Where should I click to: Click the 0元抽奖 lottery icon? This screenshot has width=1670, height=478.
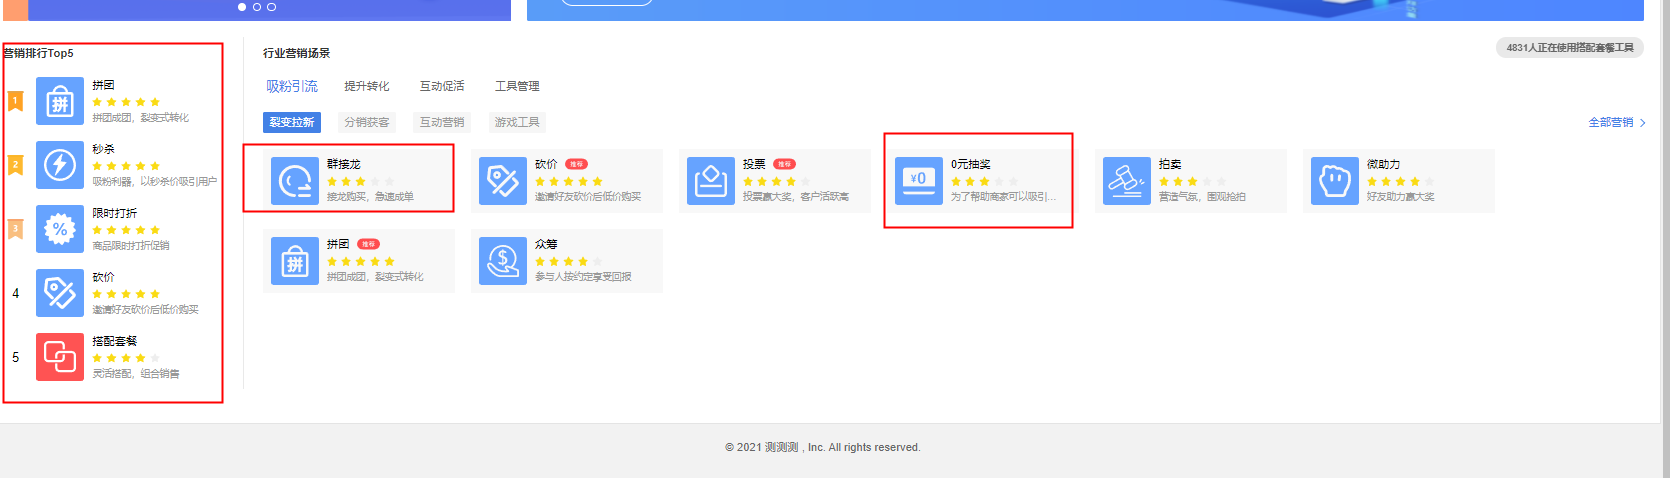tap(918, 181)
